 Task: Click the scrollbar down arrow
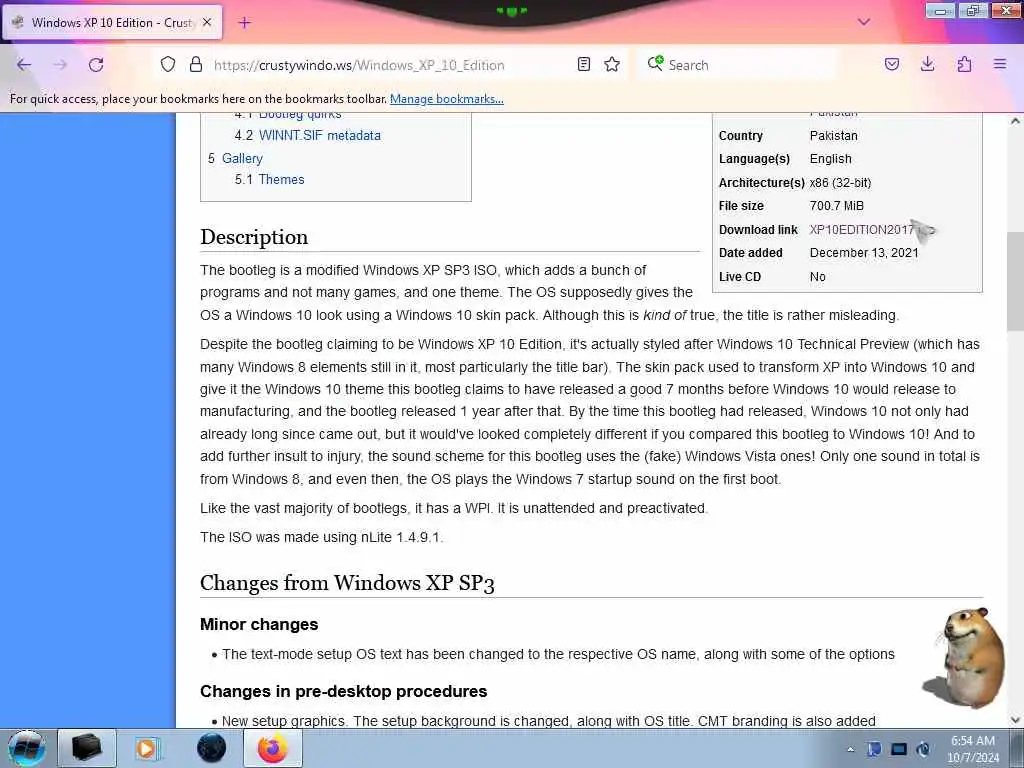click(1015, 720)
